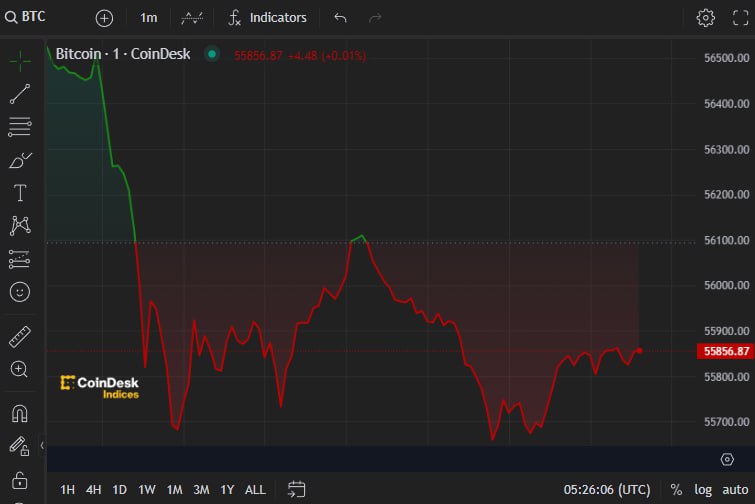The height and width of the screenshot is (504, 755).
Task: Undo the last chart action
Action: point(340,18)
